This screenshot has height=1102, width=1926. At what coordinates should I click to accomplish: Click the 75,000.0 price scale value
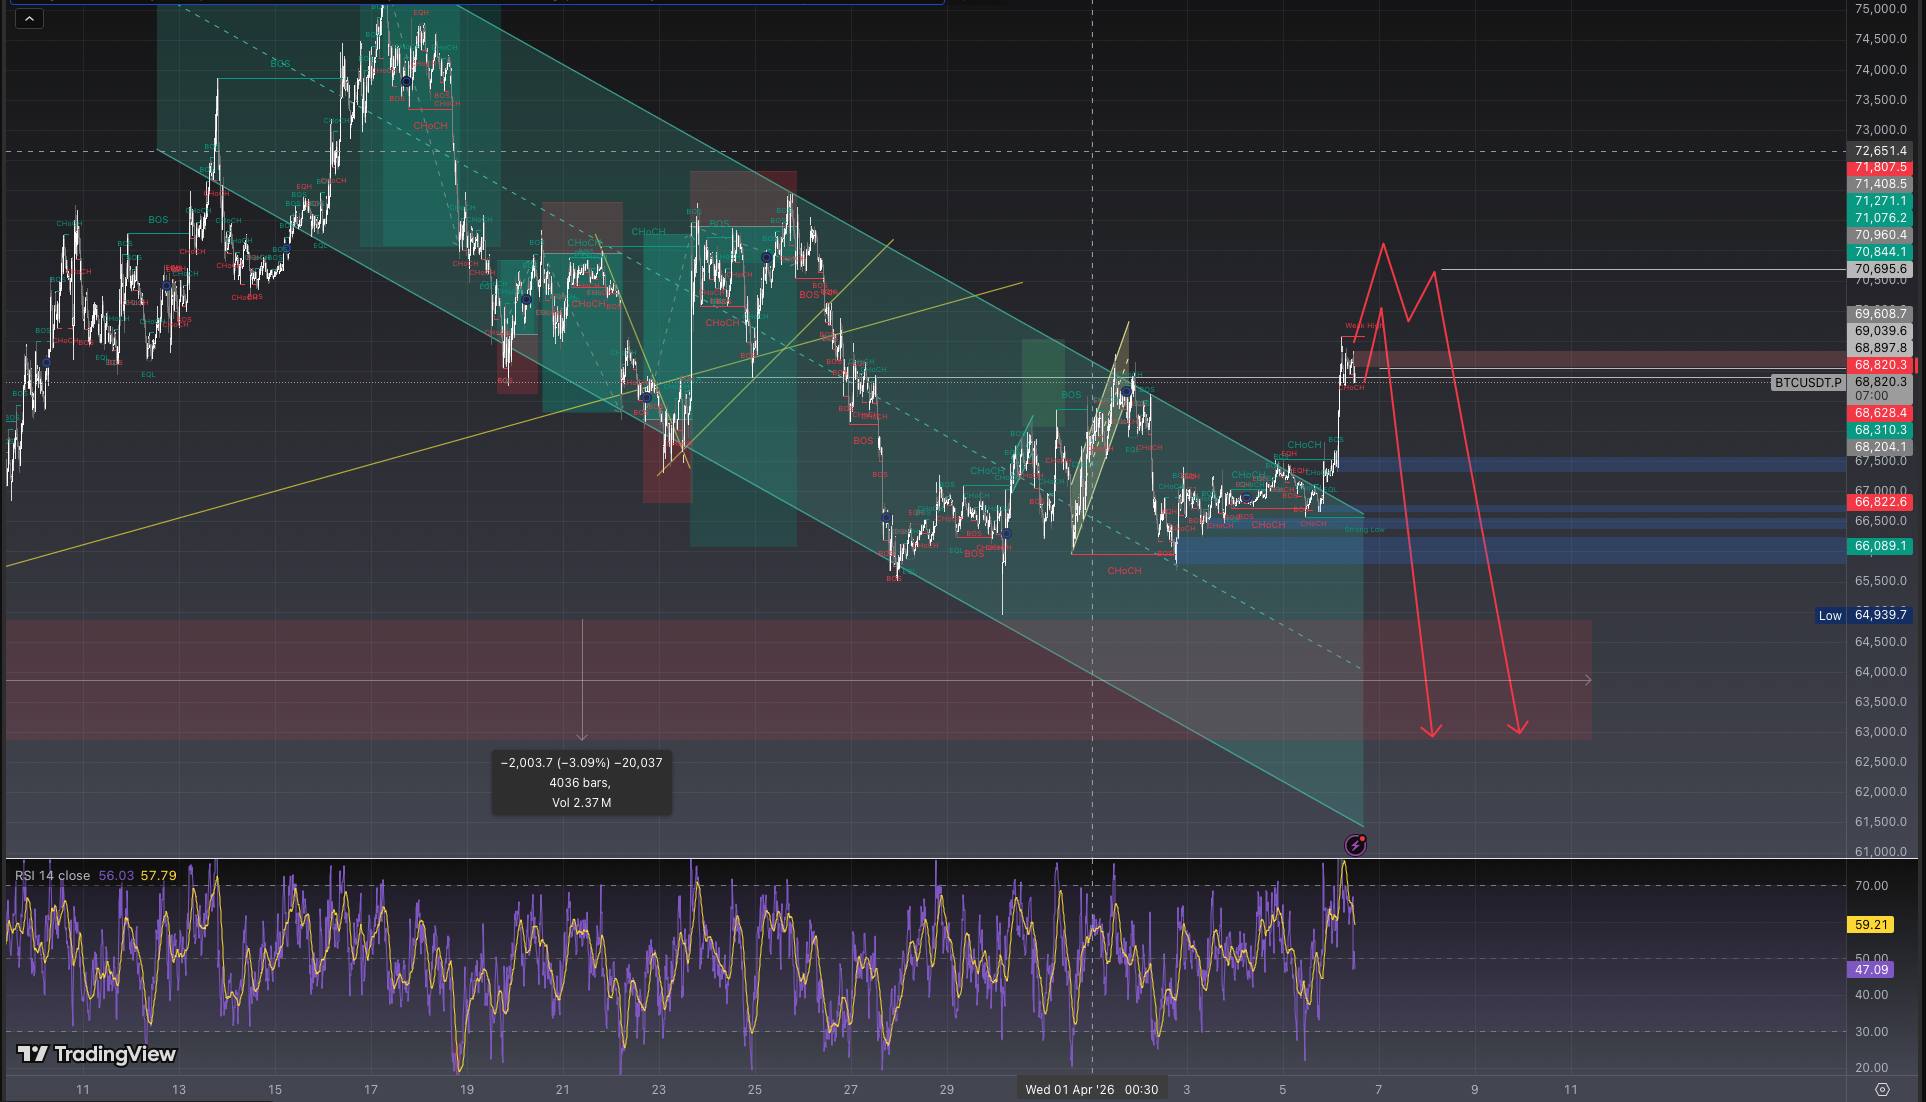pos(1880,9)
